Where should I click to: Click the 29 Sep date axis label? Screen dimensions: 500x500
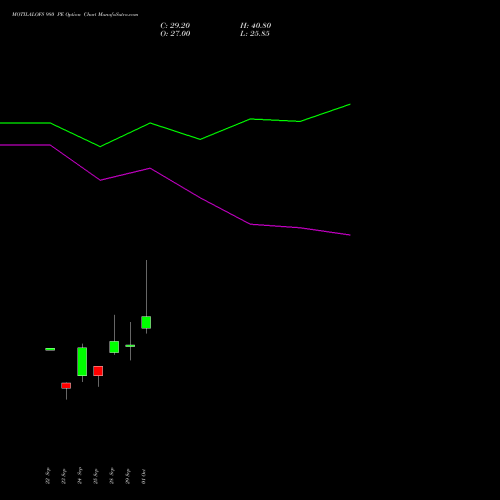pyautogui.click(x=128, y=476)
